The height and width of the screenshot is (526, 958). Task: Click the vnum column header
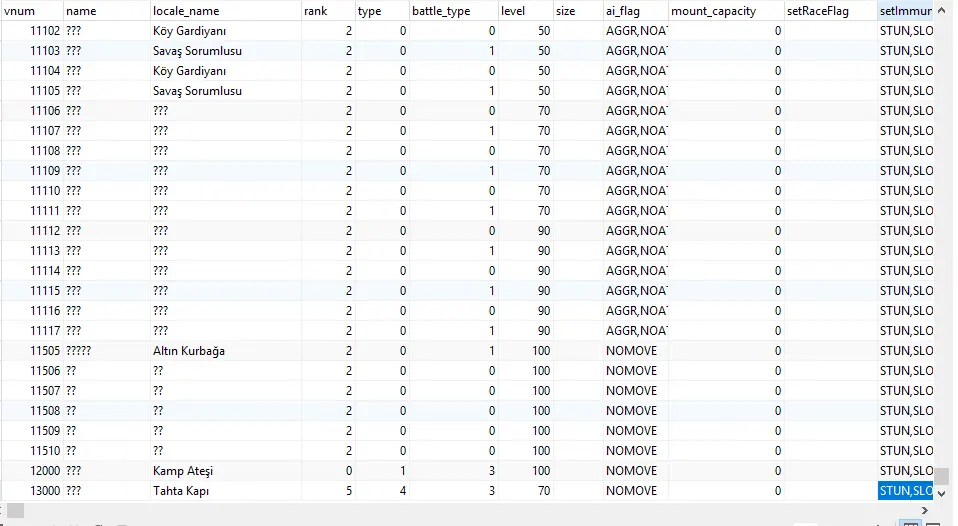[x=20, y=10]
